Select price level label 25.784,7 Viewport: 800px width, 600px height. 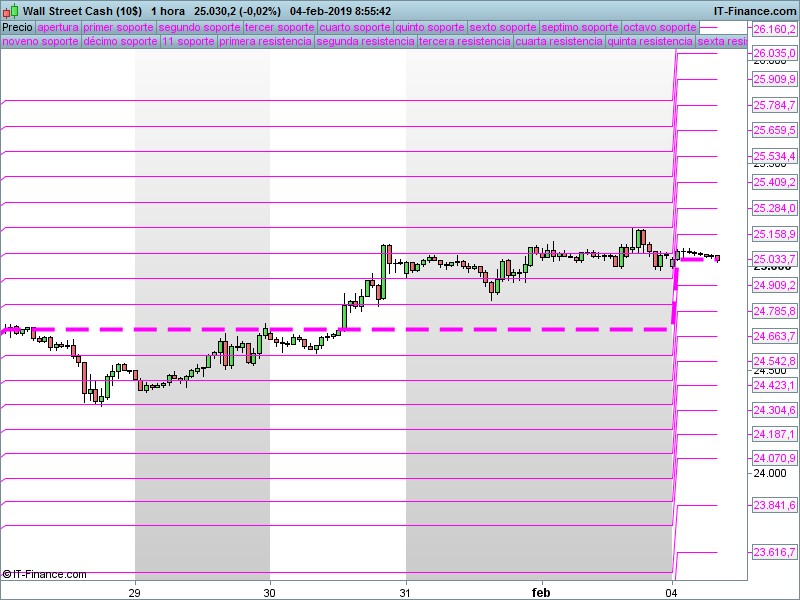pos(774,105)
